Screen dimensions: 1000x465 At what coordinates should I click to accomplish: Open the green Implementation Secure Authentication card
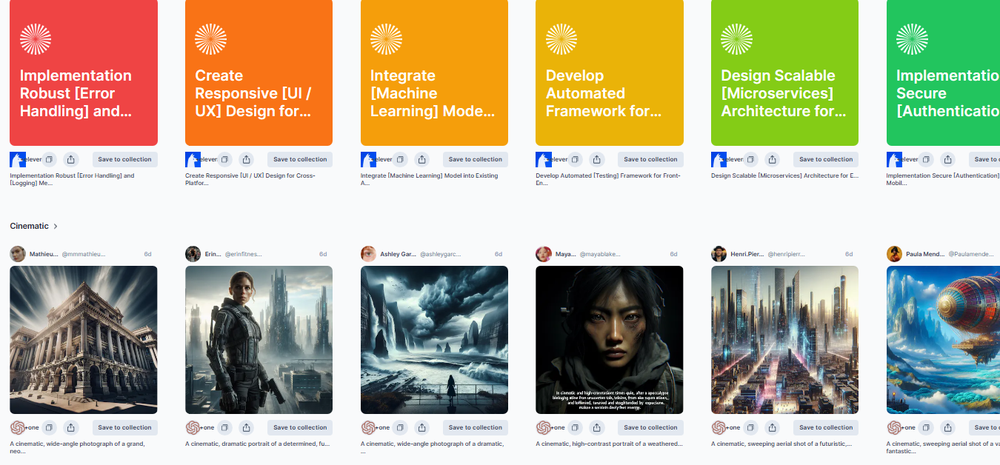coord(943,73)
